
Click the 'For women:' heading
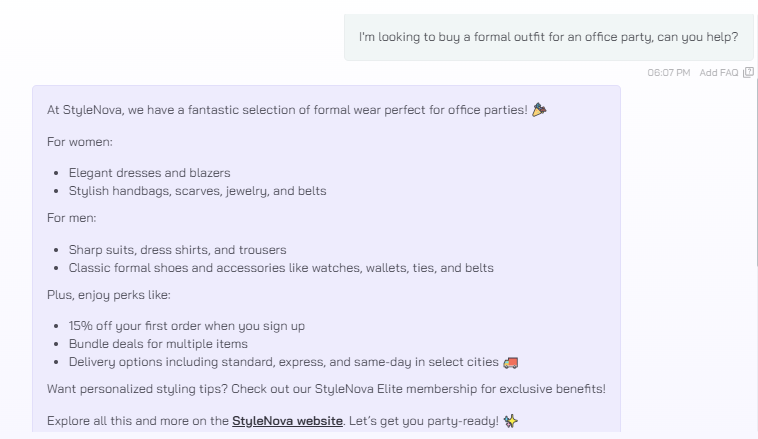(80, 142)
